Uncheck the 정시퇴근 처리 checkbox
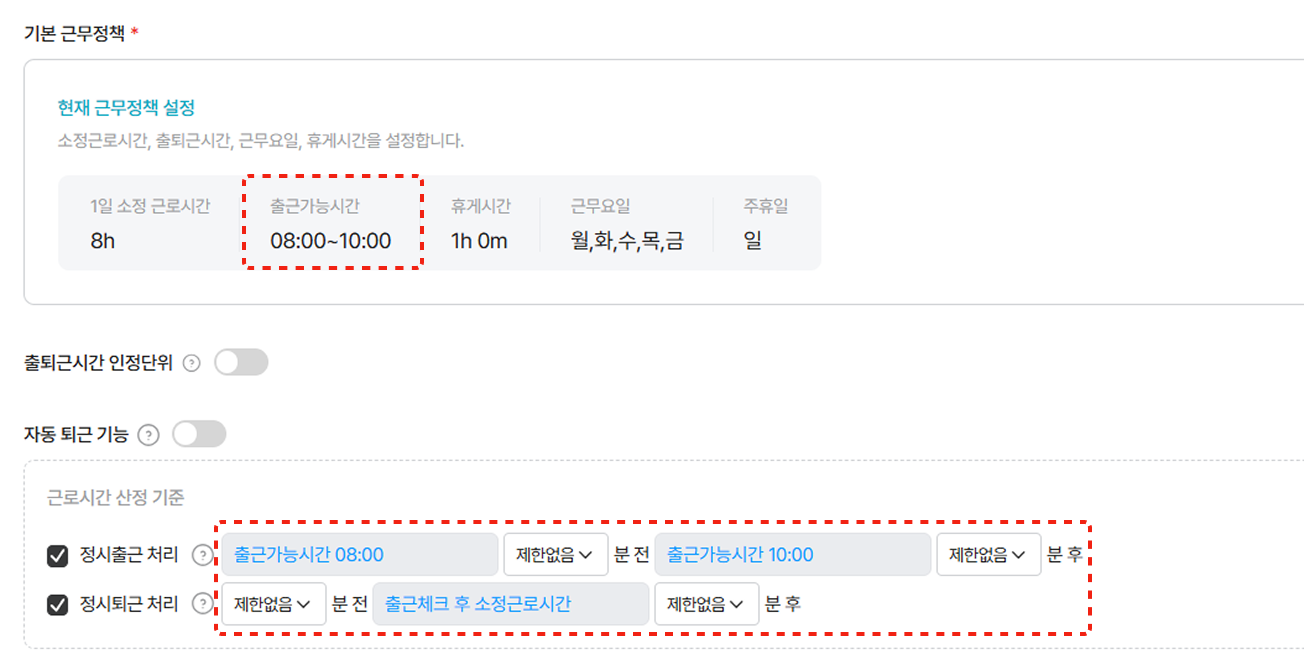 point(58,604)
